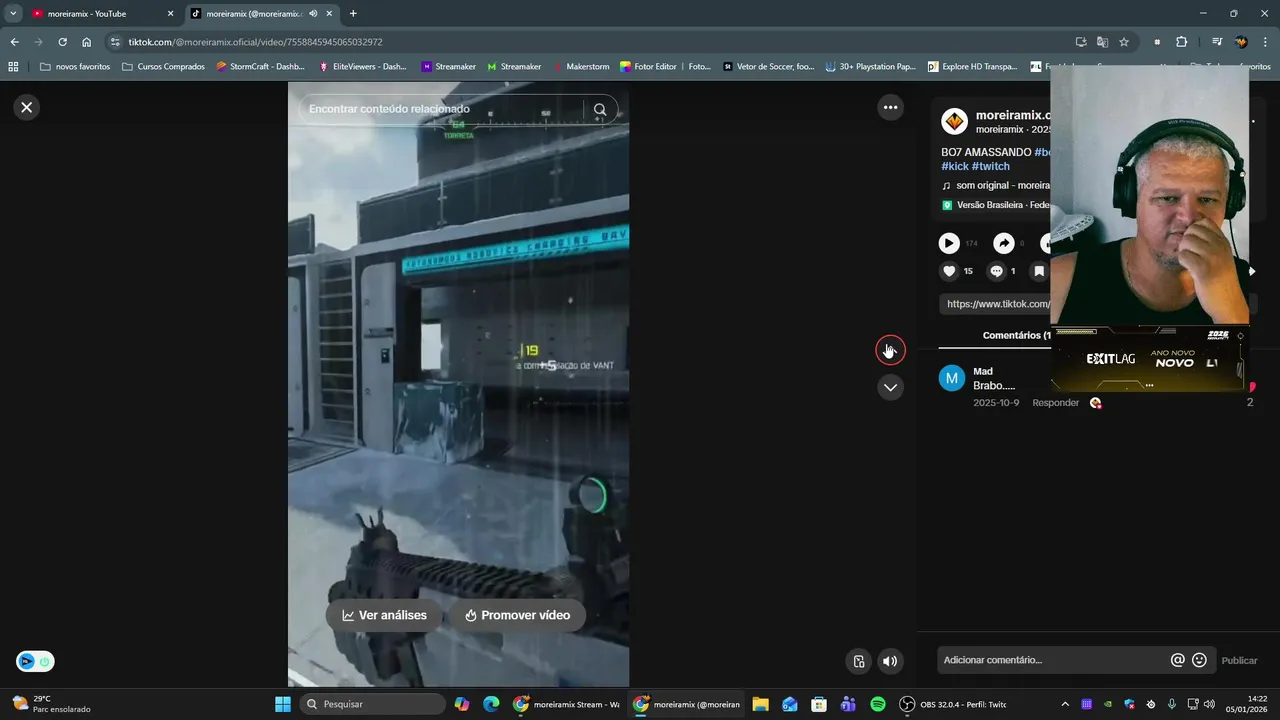Screen dimensions: 1280x720
Task: Click the taskbar 'Pesquisar' search box
Action: point(372,704)
